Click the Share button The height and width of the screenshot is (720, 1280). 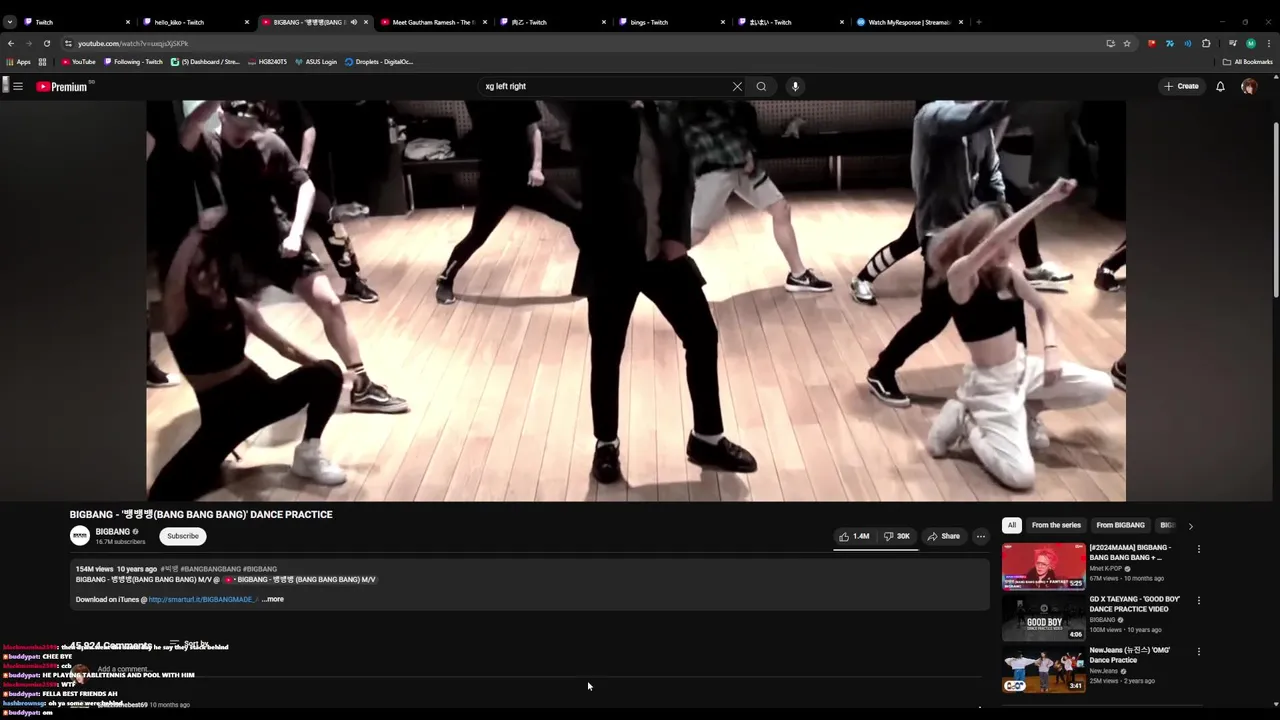[944, 536]
